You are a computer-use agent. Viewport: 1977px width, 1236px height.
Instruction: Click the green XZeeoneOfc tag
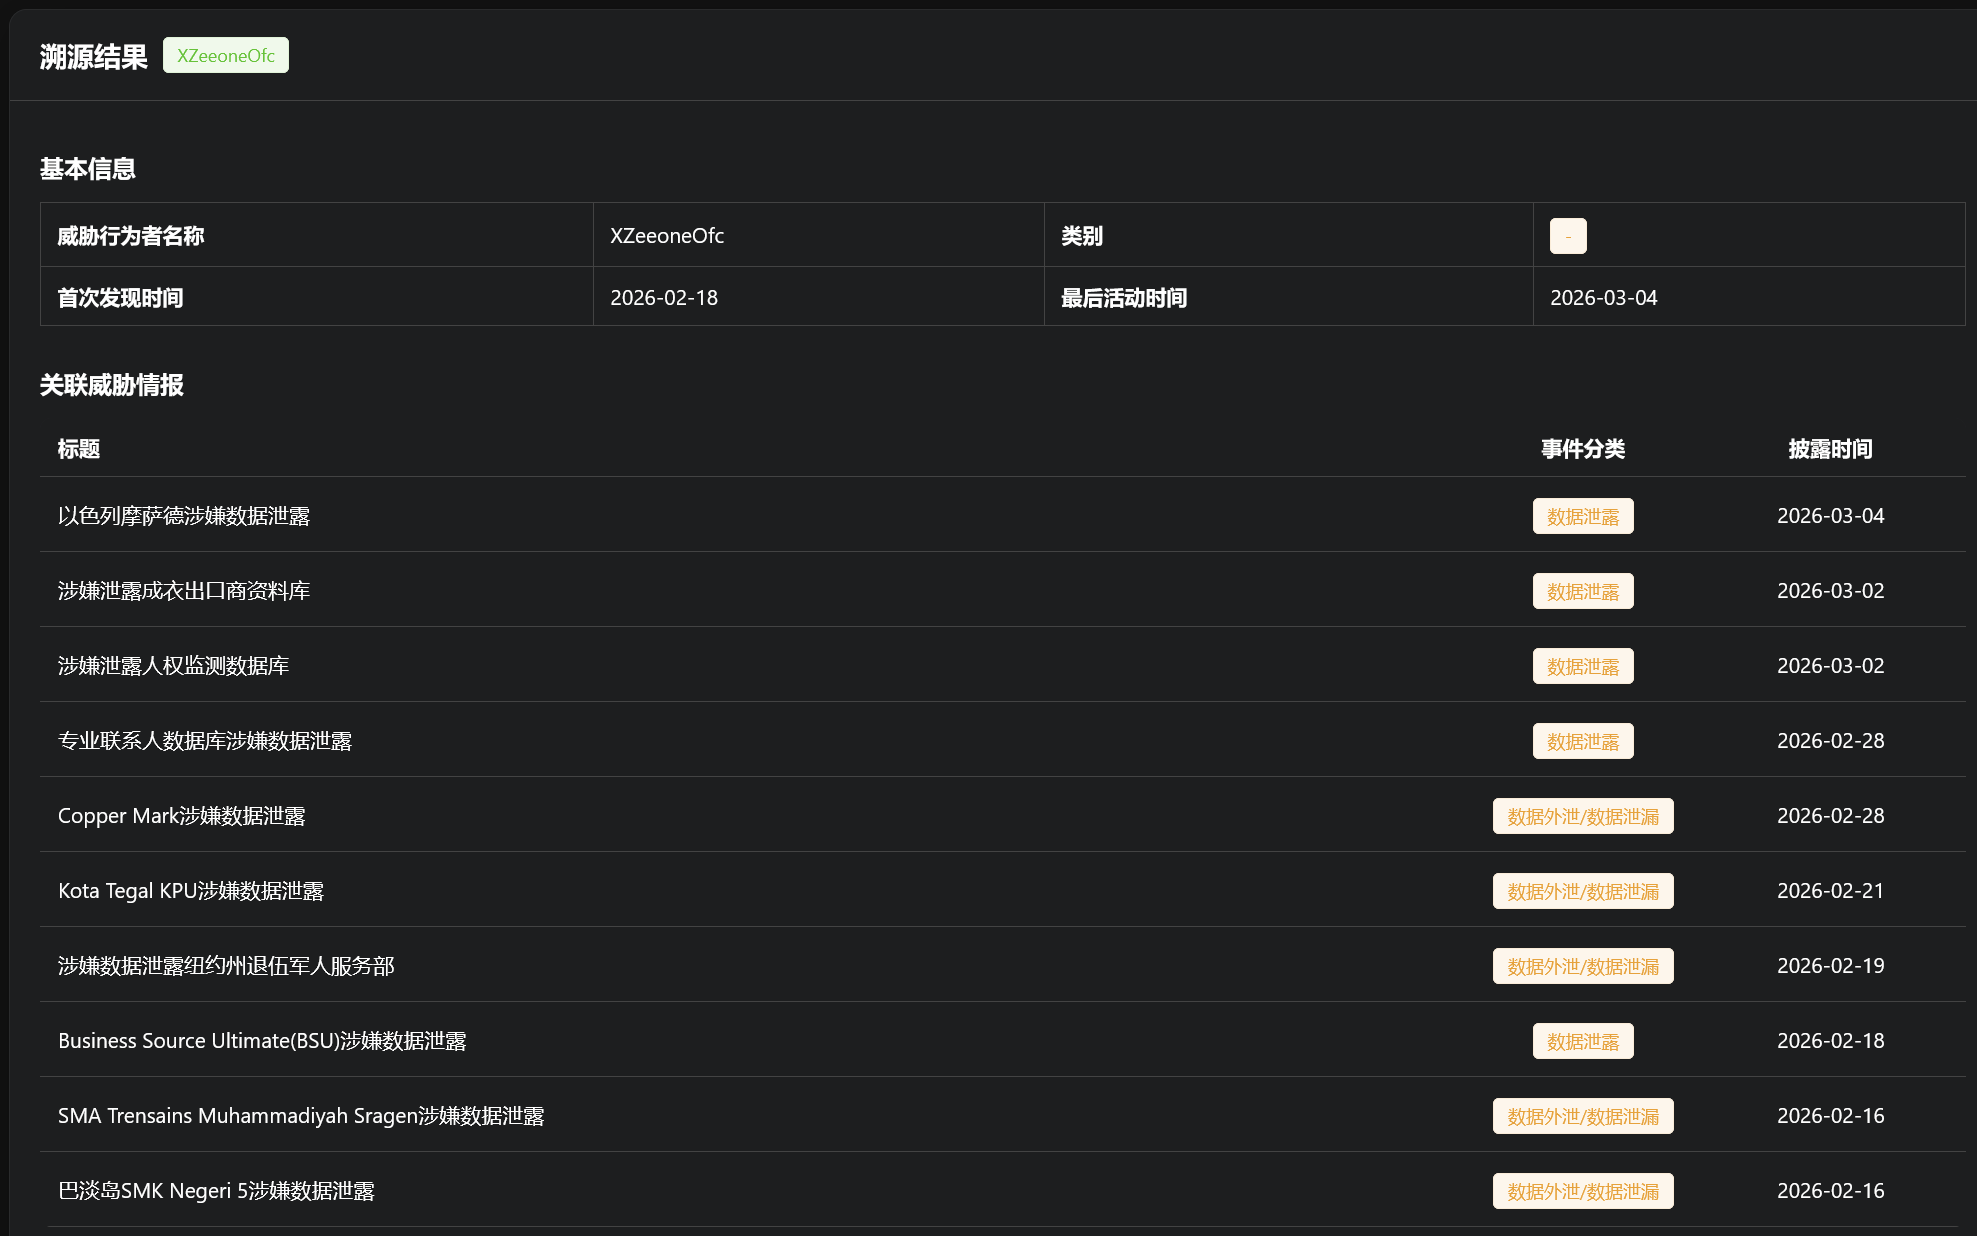pos(225,56)
